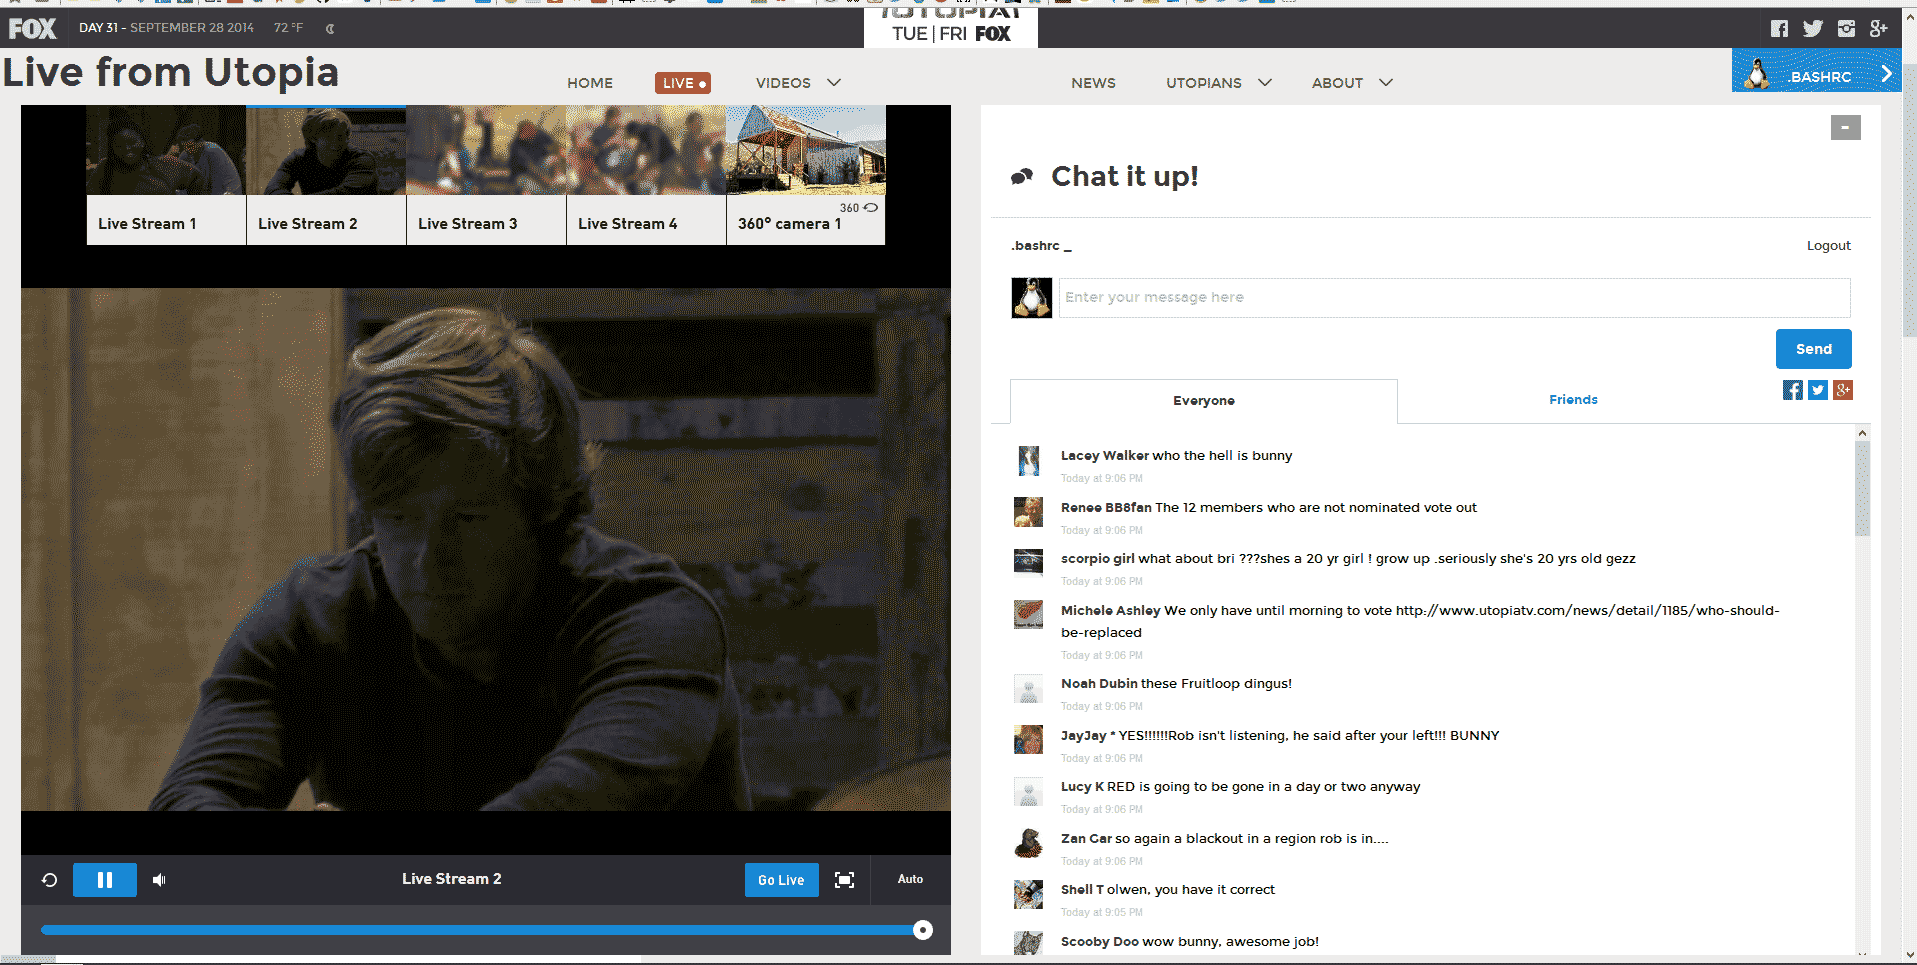Send the chat message
The width and height of the screenshot is (1917, 965).
click(1813, 349)
